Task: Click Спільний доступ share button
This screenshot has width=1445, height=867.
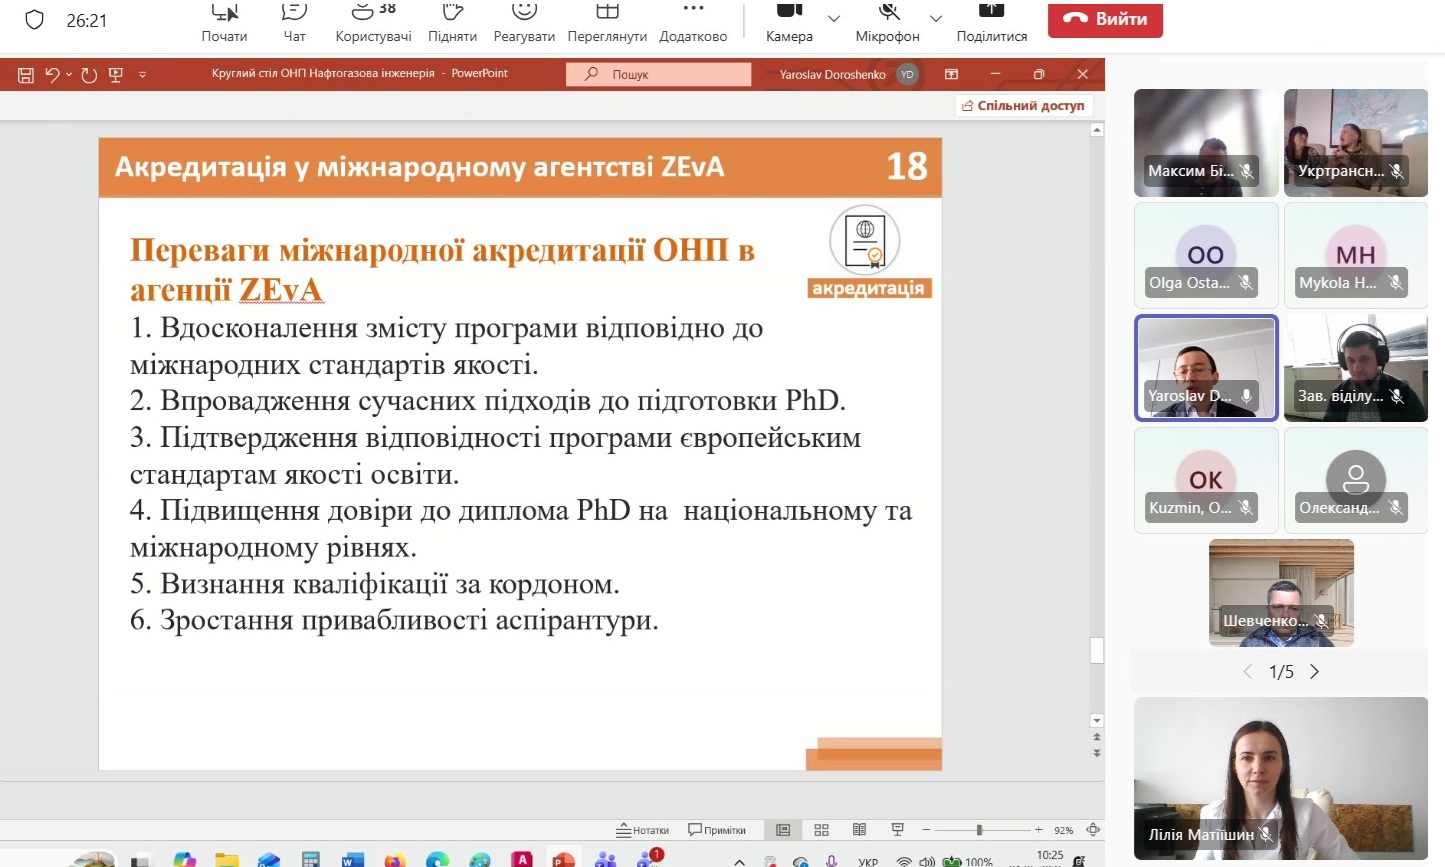Action: pyautogui.click(x=1023, y=105)
